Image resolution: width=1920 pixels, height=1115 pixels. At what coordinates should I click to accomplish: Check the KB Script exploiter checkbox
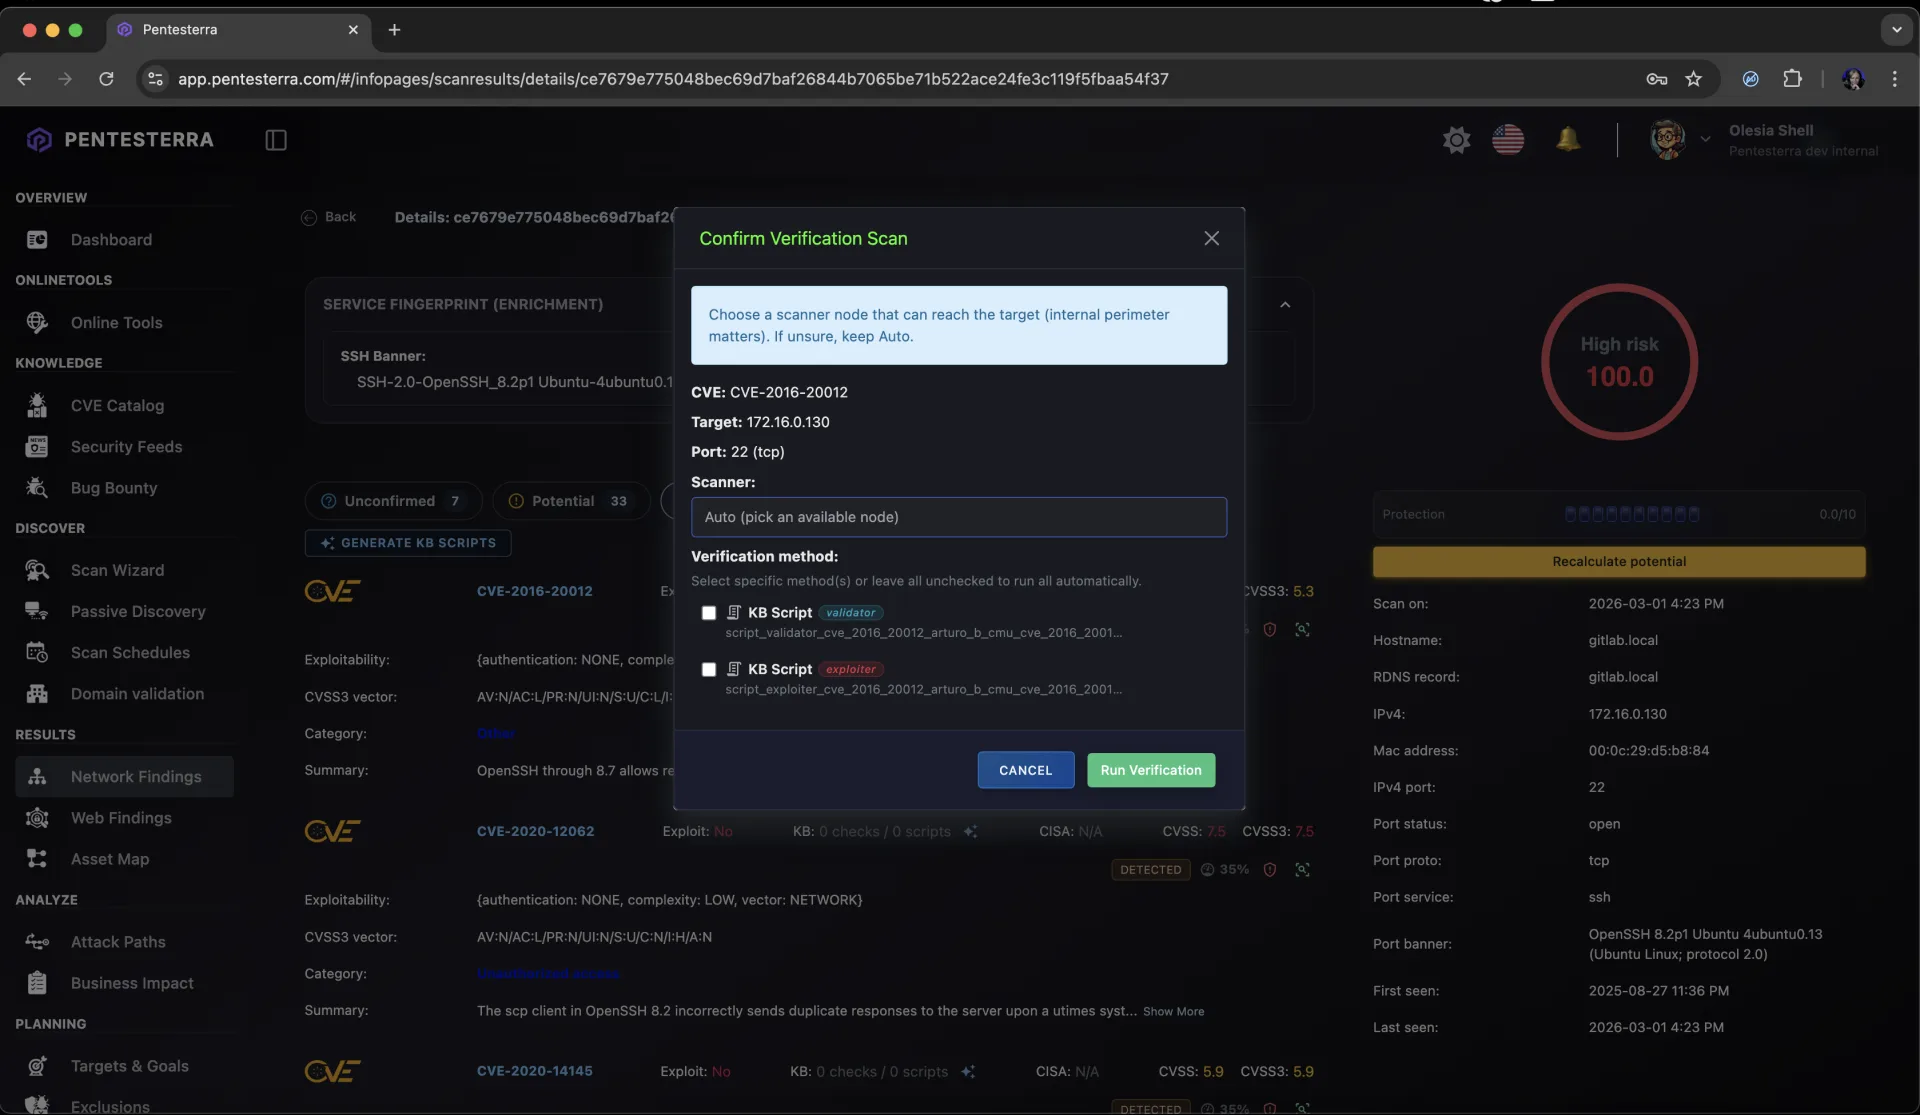[709, 669]
